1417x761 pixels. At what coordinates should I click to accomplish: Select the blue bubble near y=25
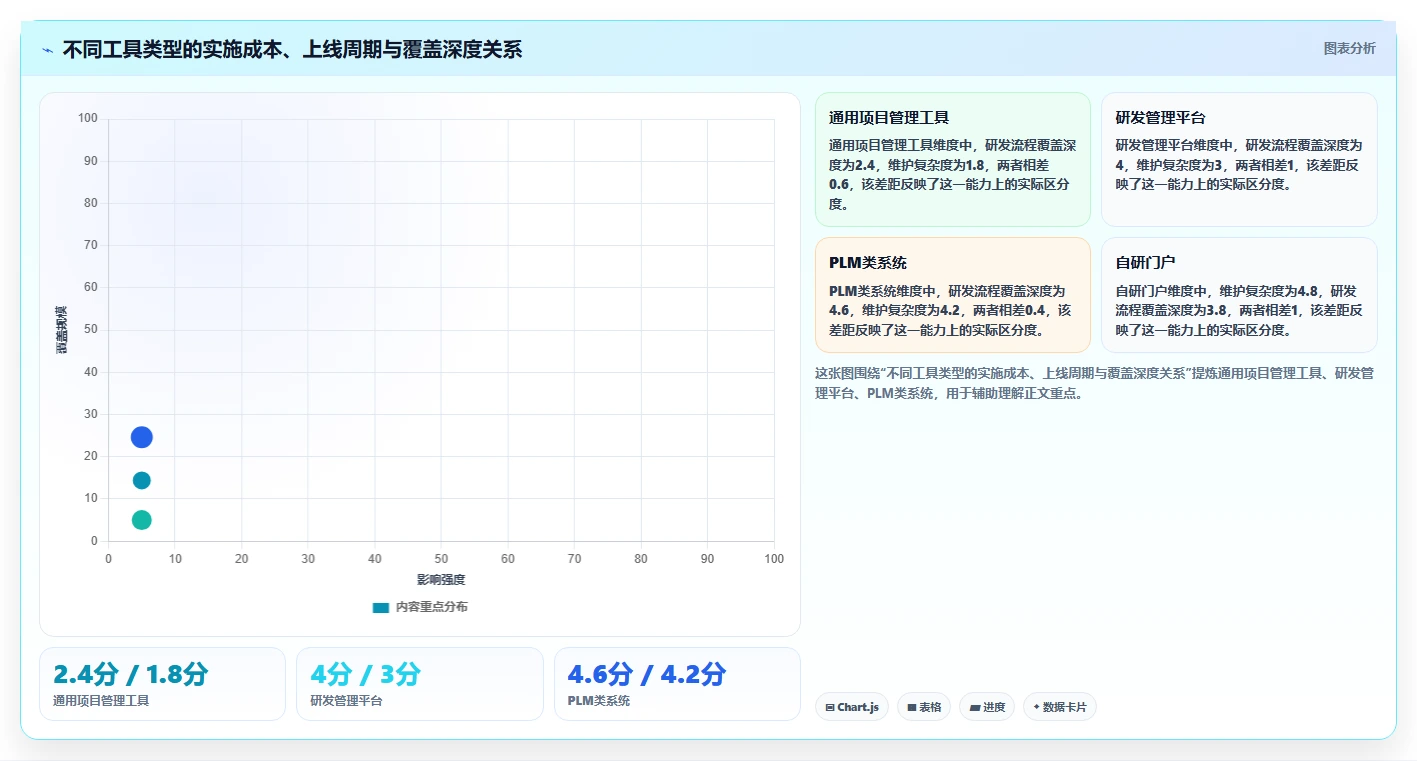coord(142,437)
